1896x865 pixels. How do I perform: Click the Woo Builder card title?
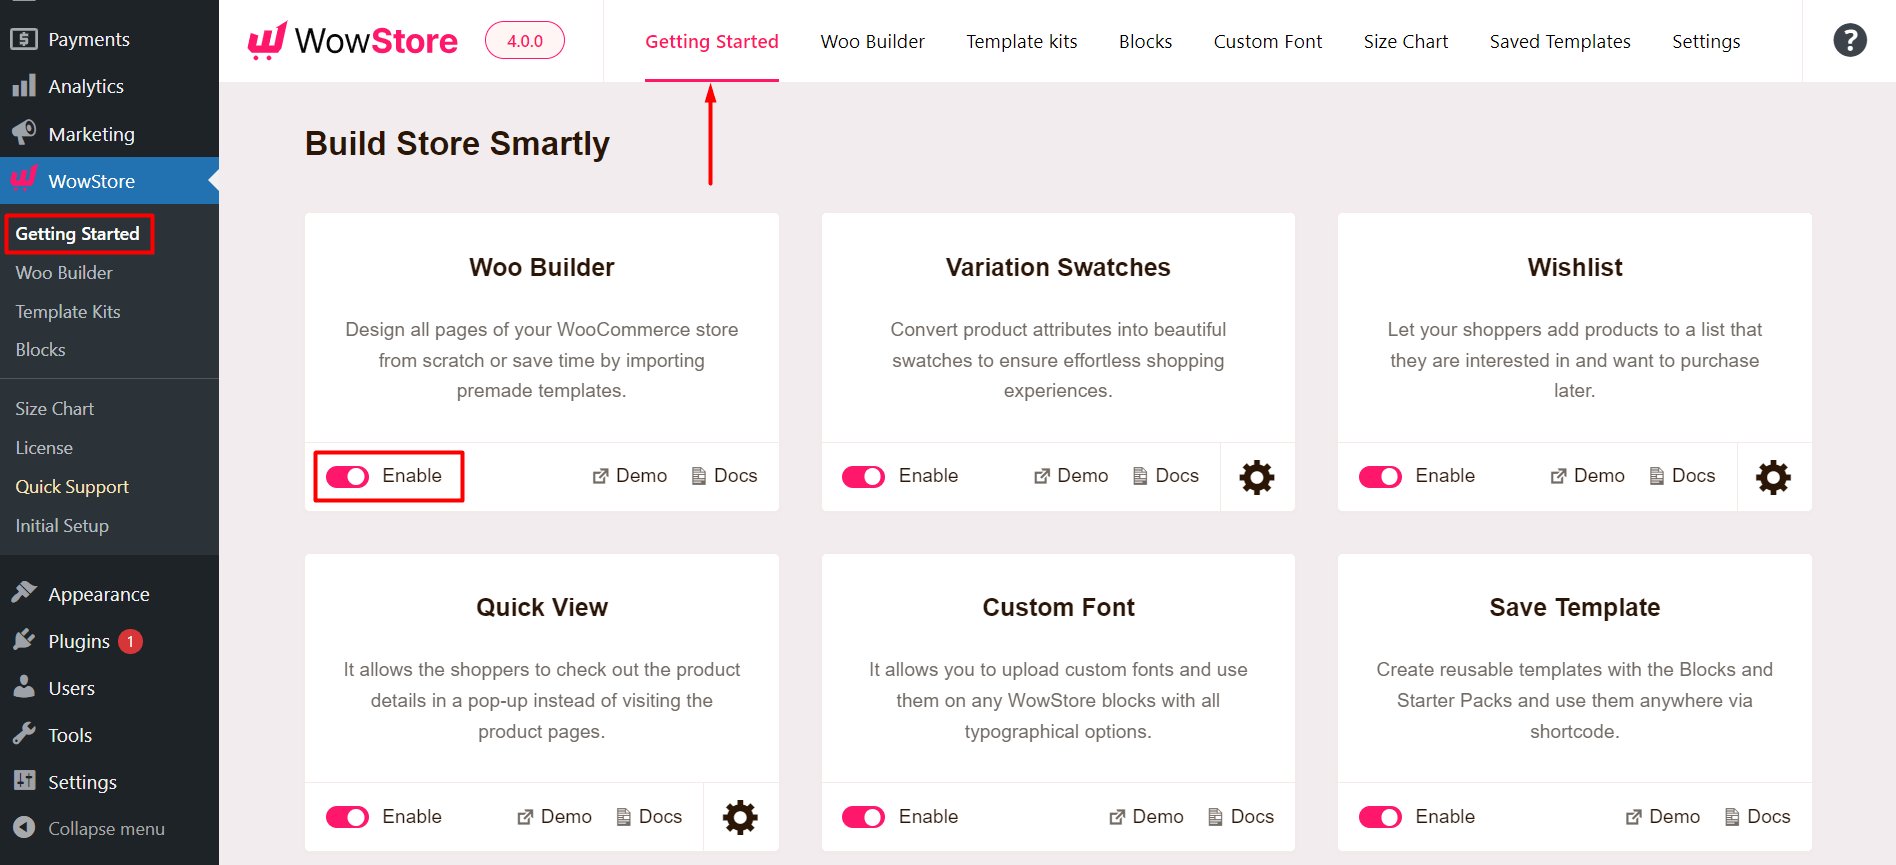click(x=542, y=267)
